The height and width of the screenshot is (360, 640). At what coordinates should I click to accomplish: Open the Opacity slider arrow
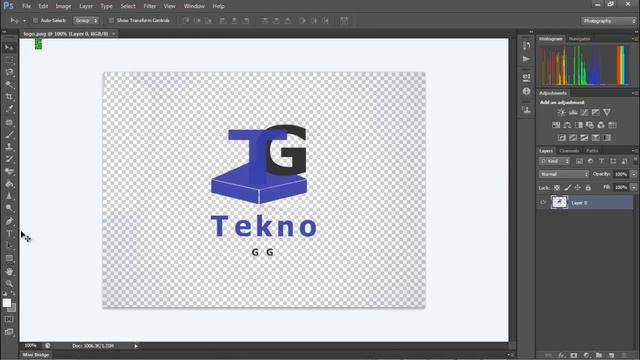pyautogui.click(x=633, y=174)
